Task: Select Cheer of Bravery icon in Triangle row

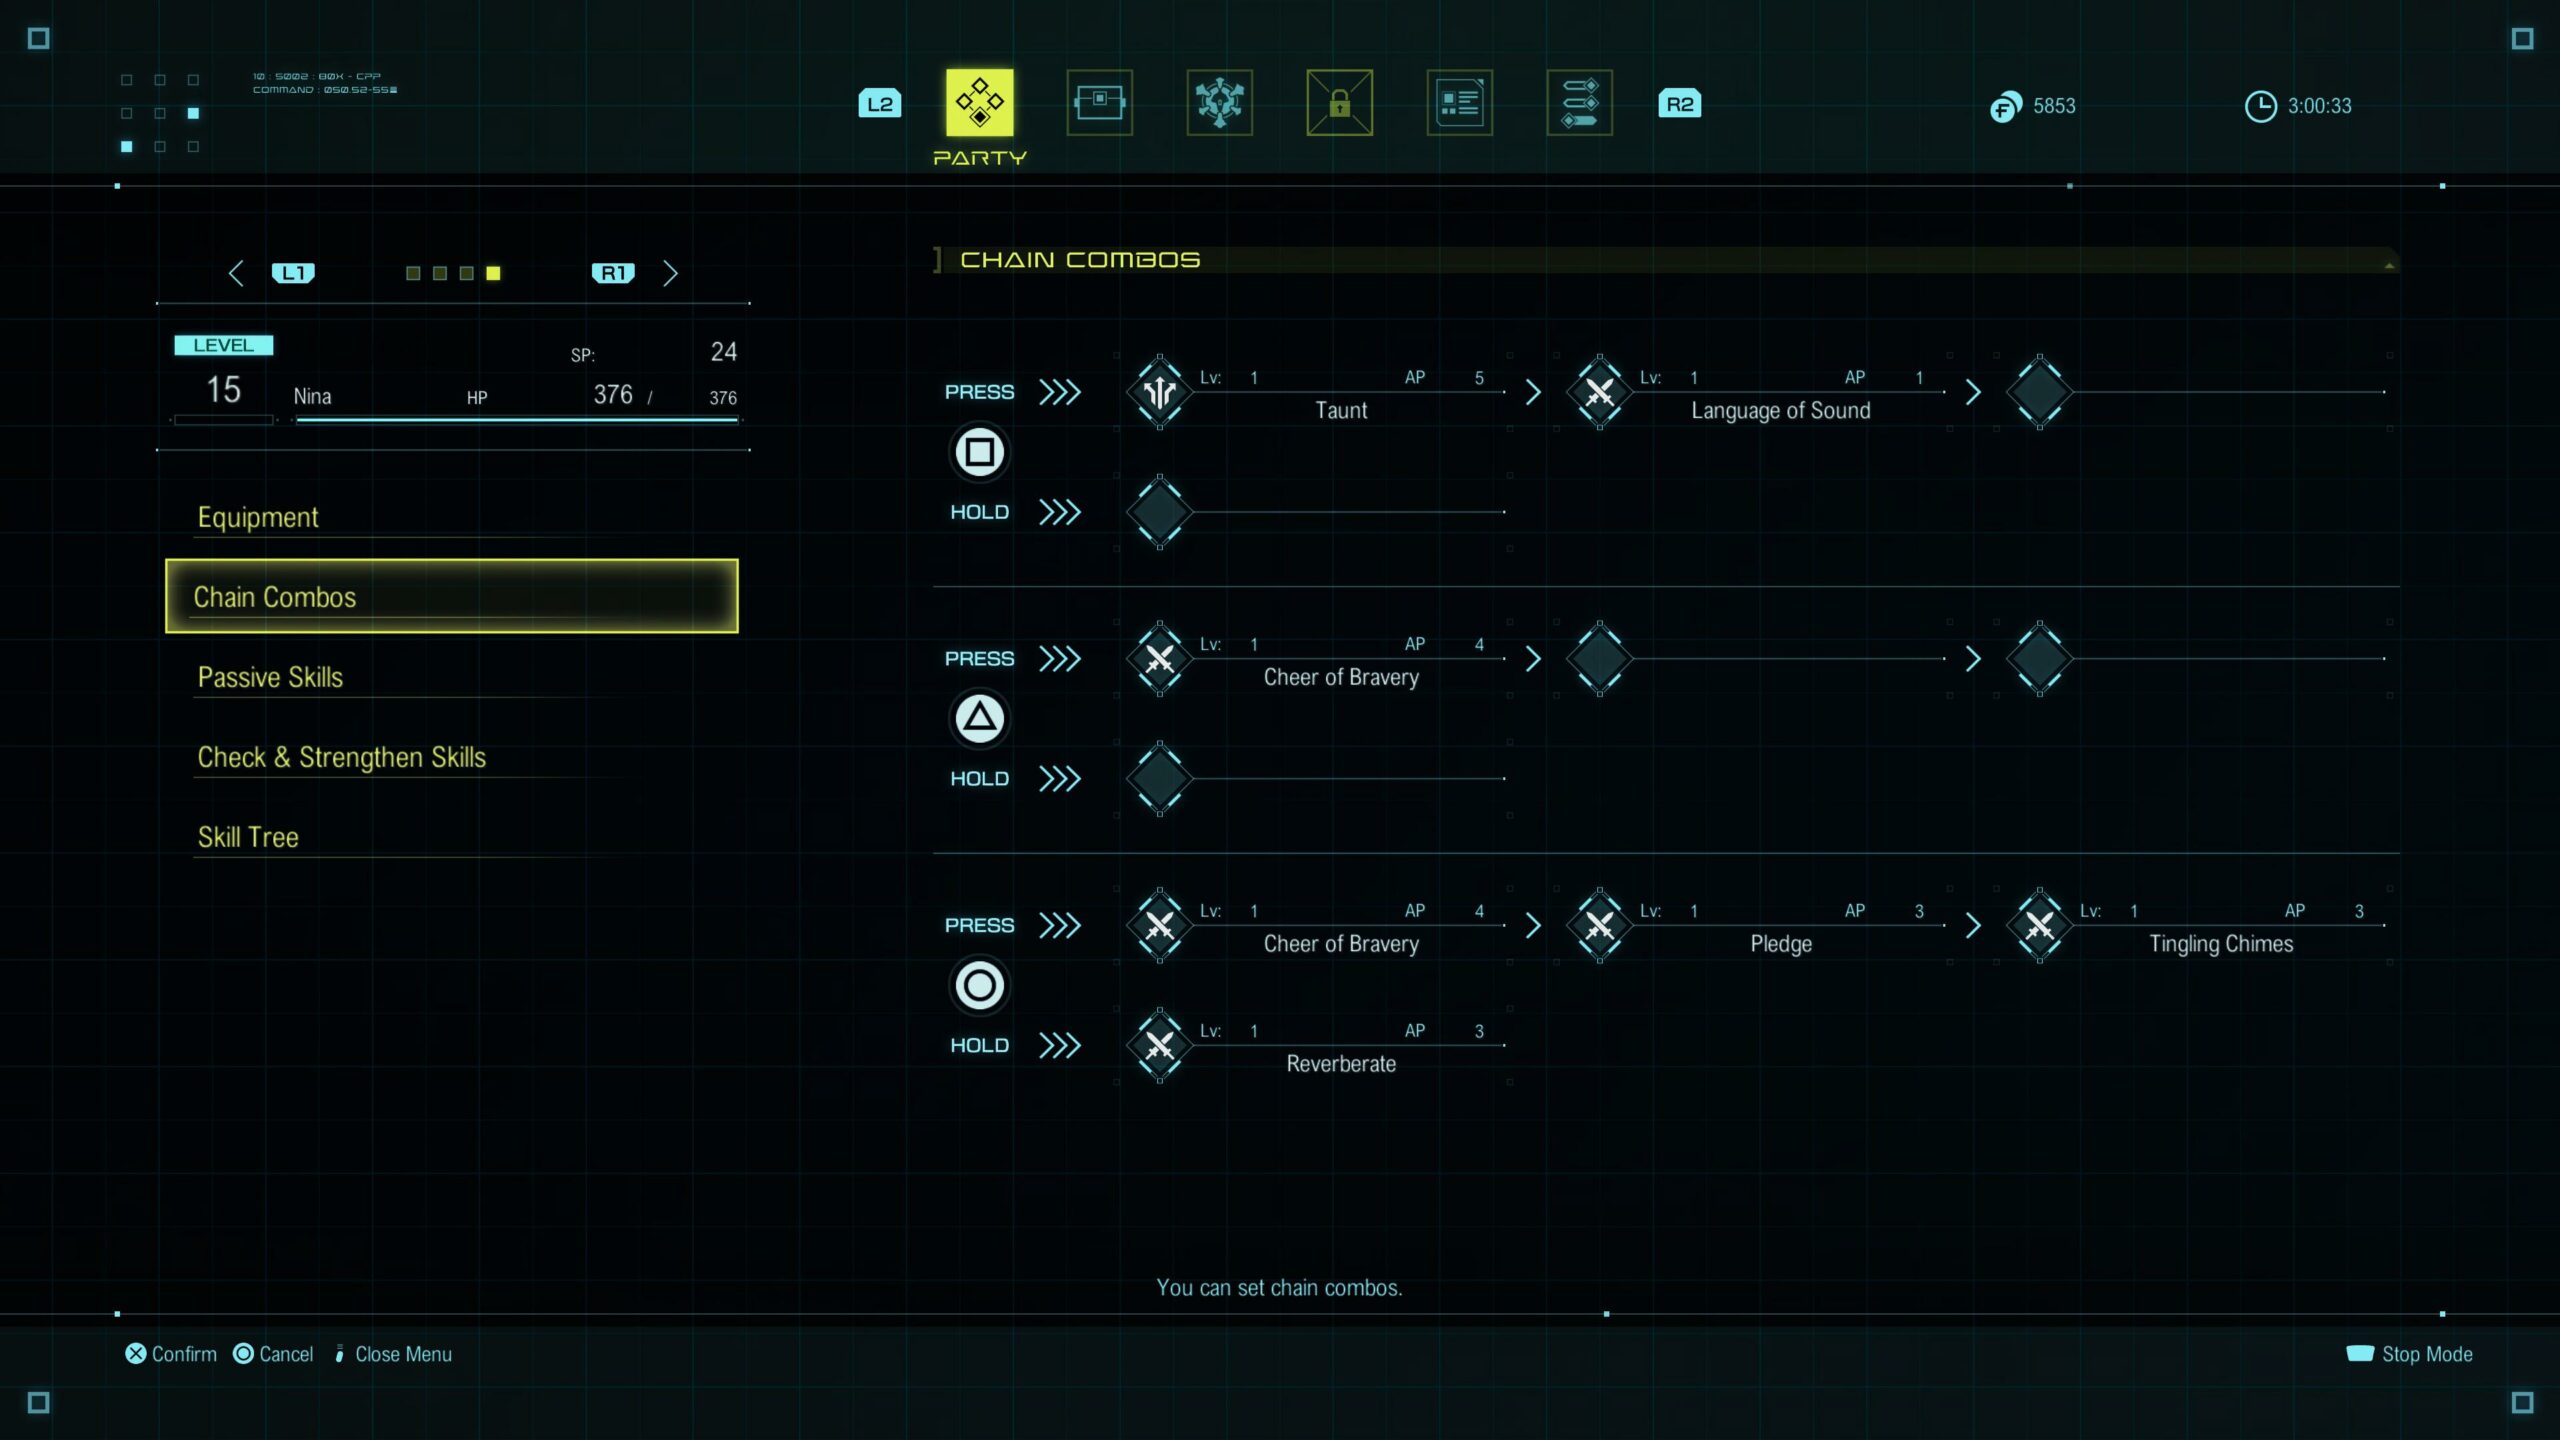Action: pyautogui.click(x=1160, y=659)
